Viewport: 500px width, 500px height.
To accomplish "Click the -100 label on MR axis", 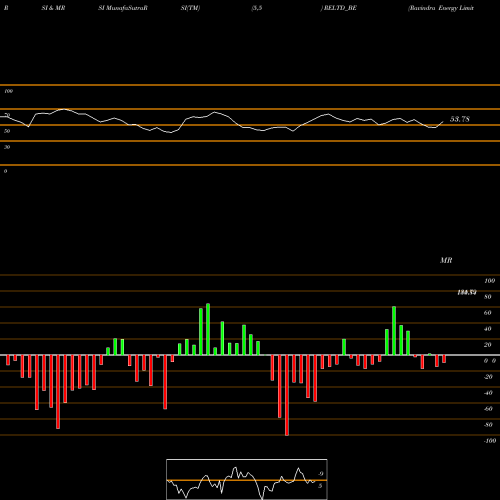I will 490,441.
